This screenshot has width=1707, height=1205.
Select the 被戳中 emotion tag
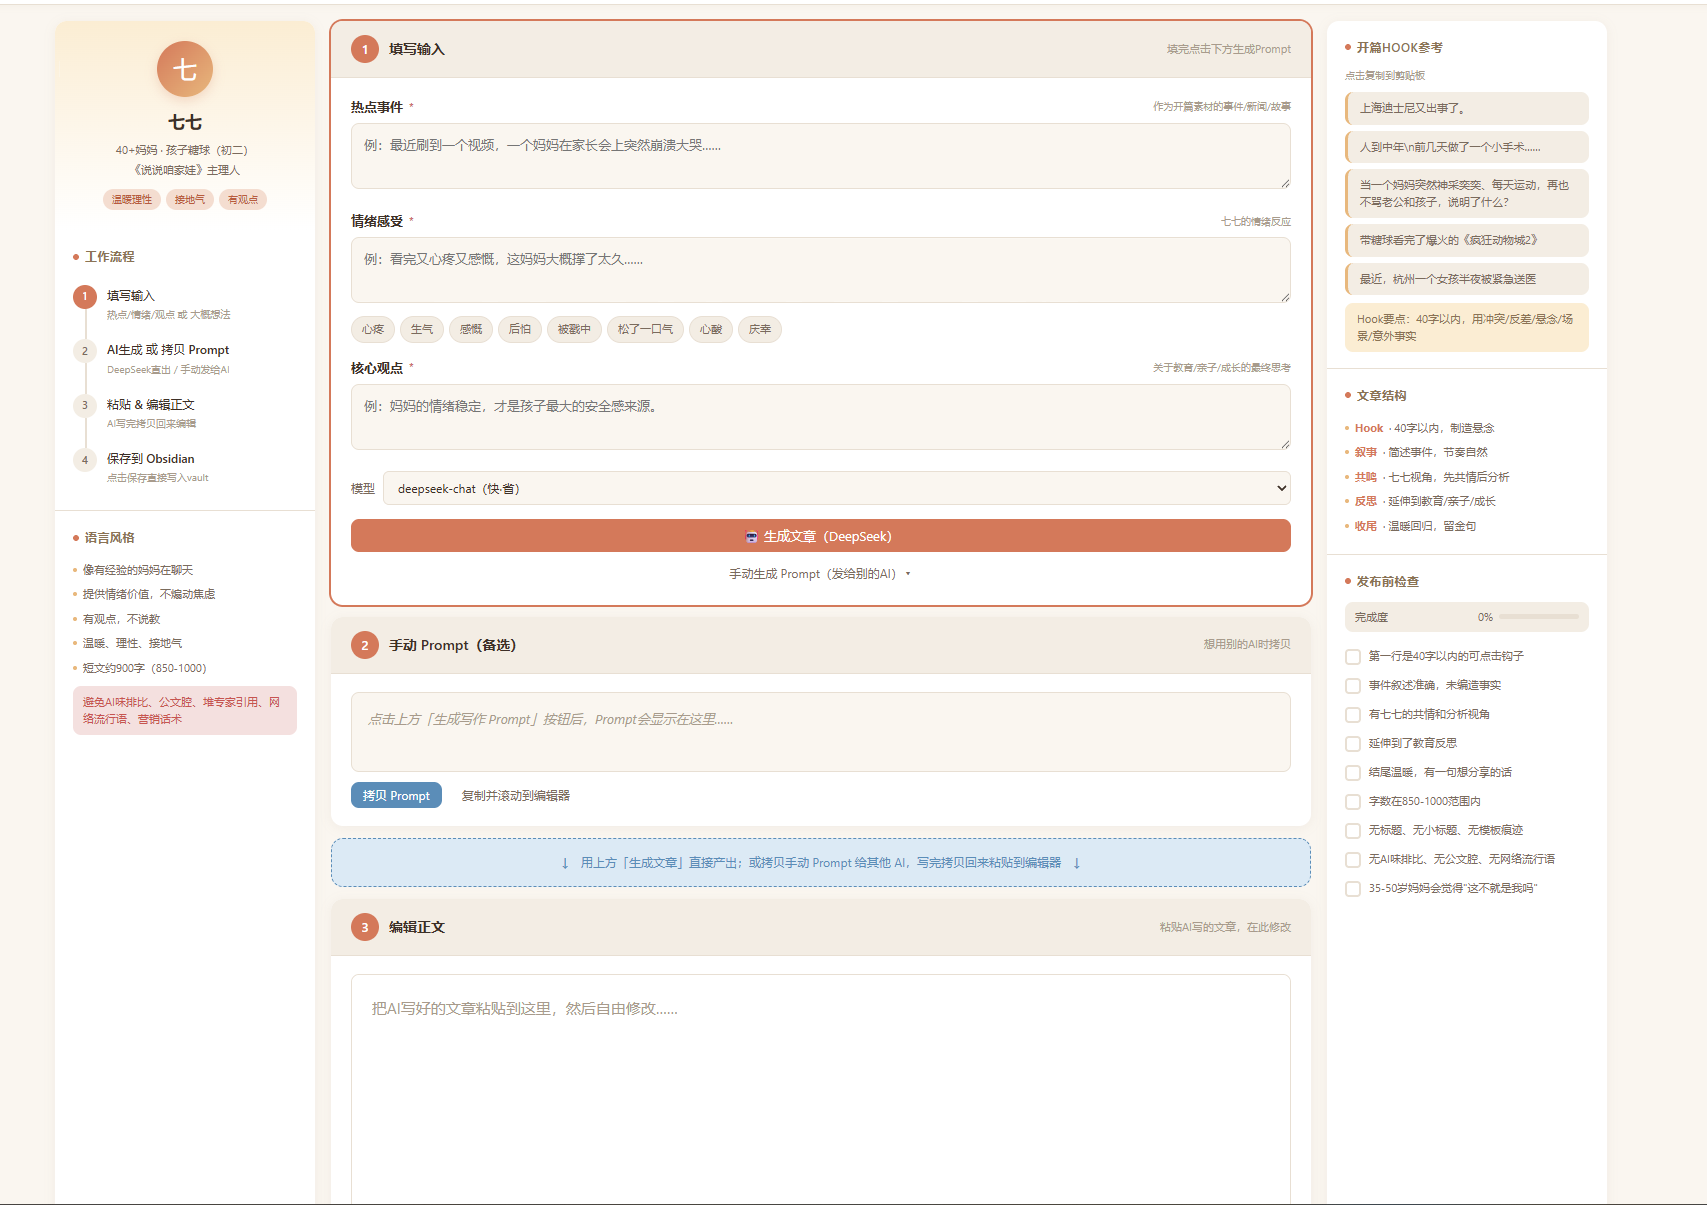(x=574, y=329)
